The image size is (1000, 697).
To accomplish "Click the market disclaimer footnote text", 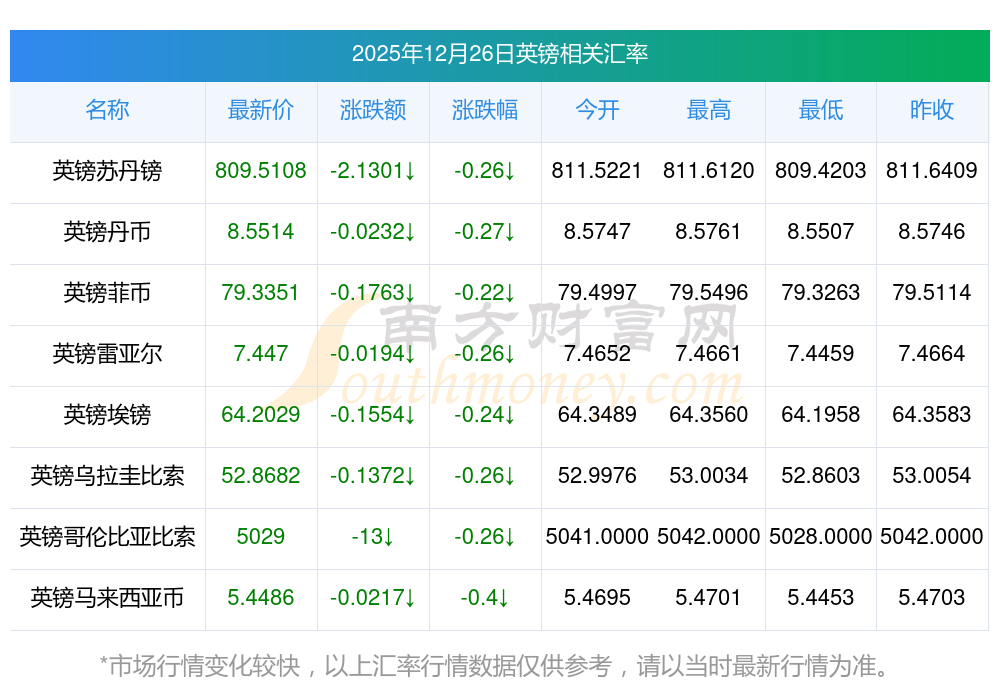I will pyautogui.click(x=495, y=666).
